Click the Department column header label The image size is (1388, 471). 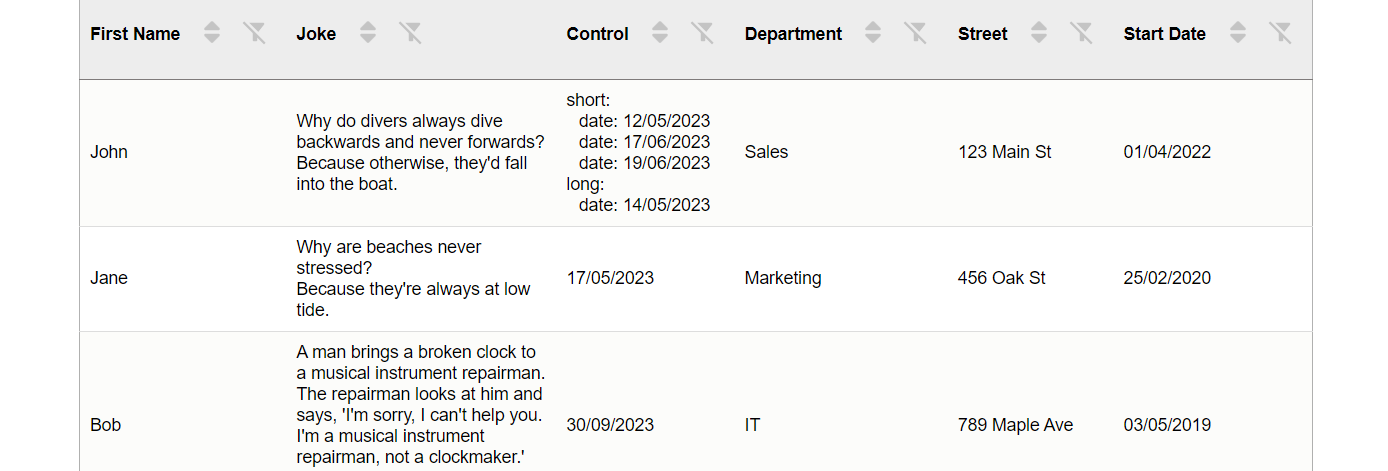click(793, 34)
